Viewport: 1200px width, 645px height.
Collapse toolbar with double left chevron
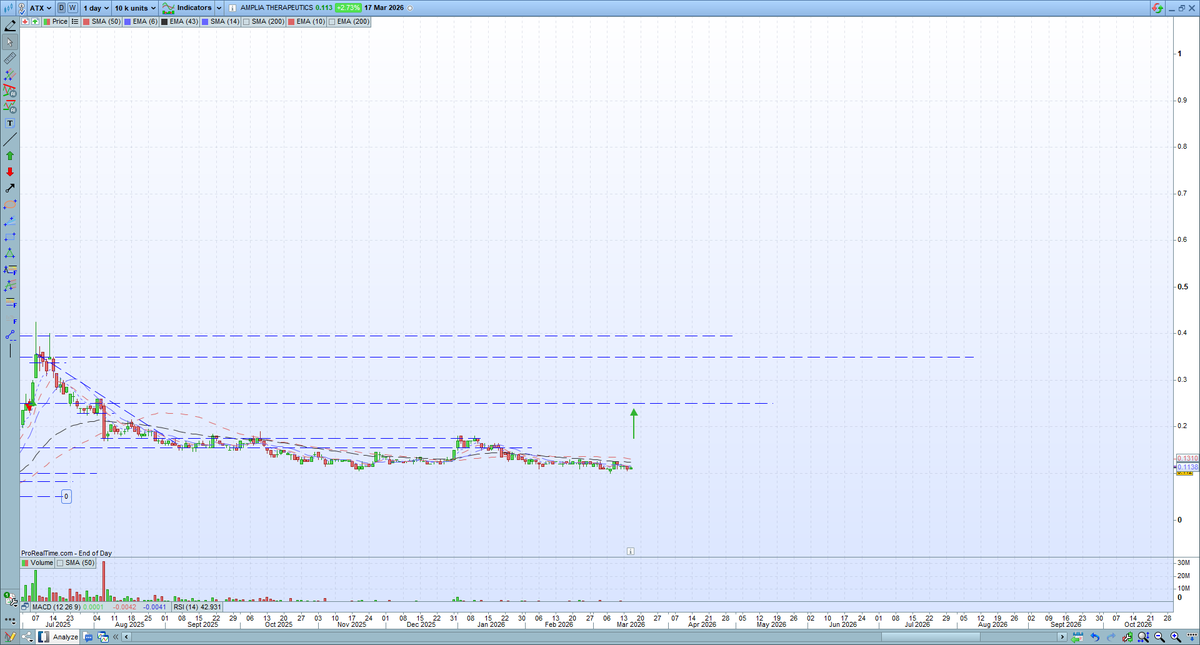click(115, 637)
